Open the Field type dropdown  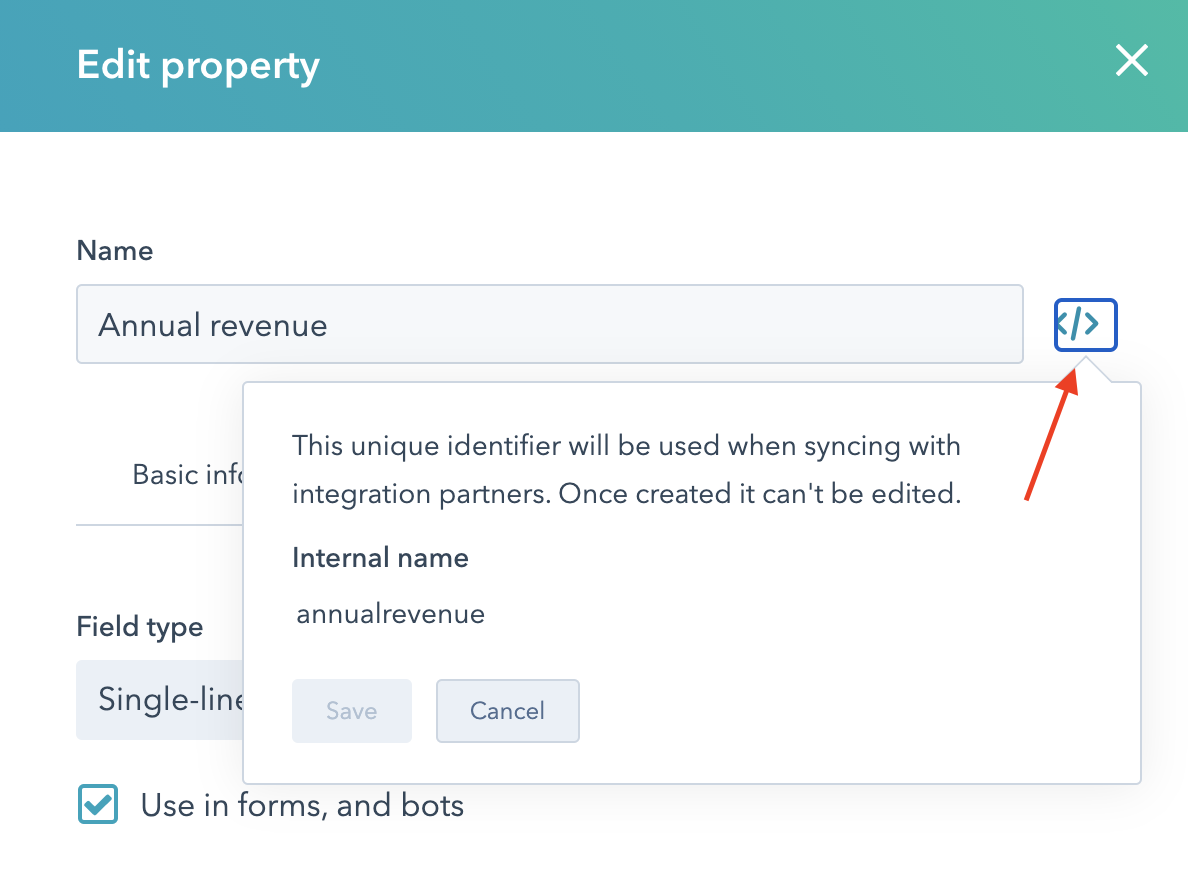click(160, 699)
